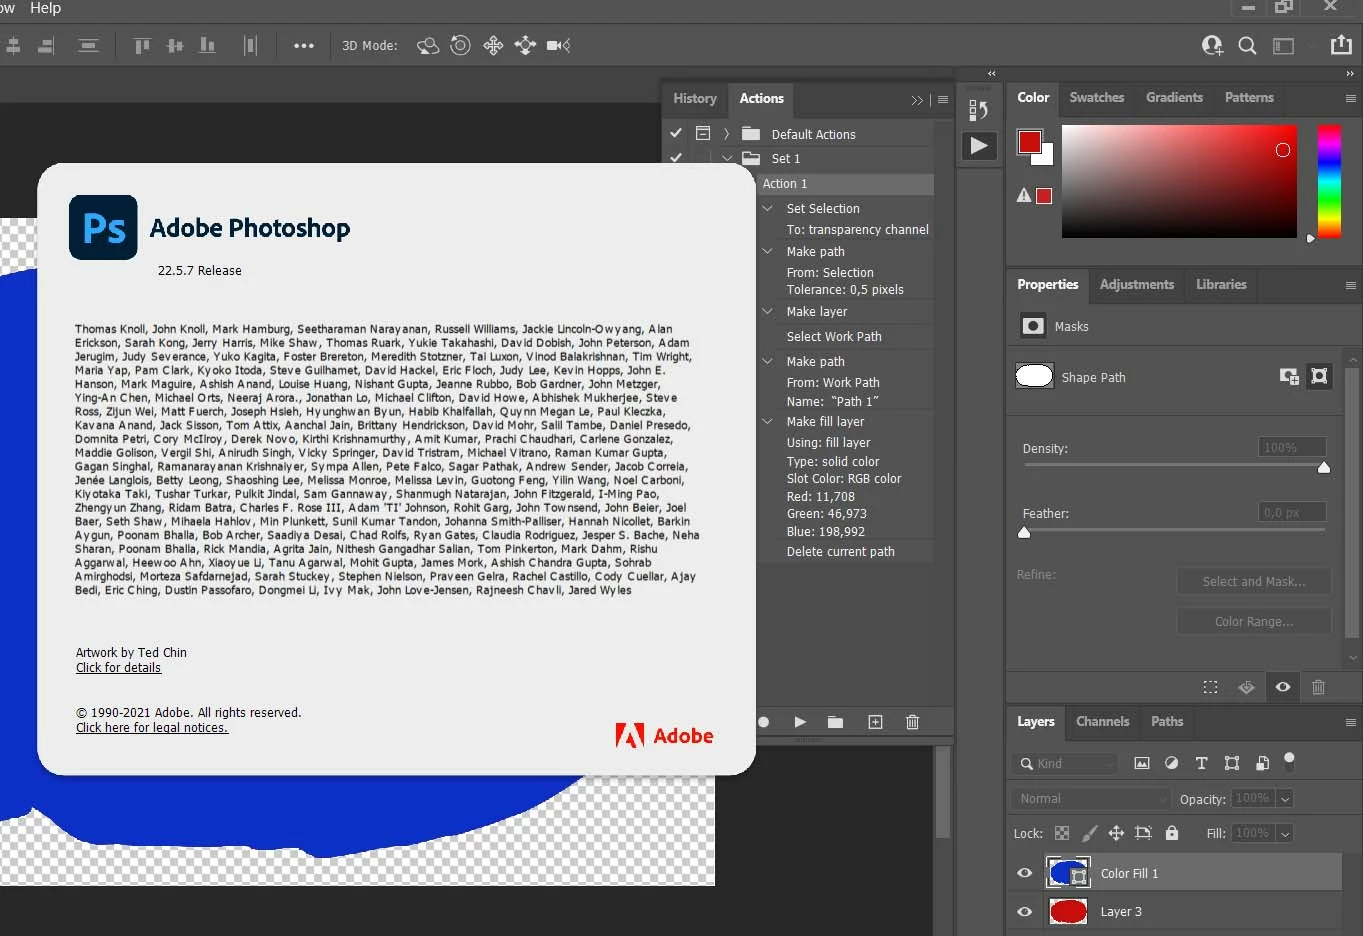Viewport: 1363px width, 936px height.
Task: Click the legal notices link
Action: pos(152,728)
